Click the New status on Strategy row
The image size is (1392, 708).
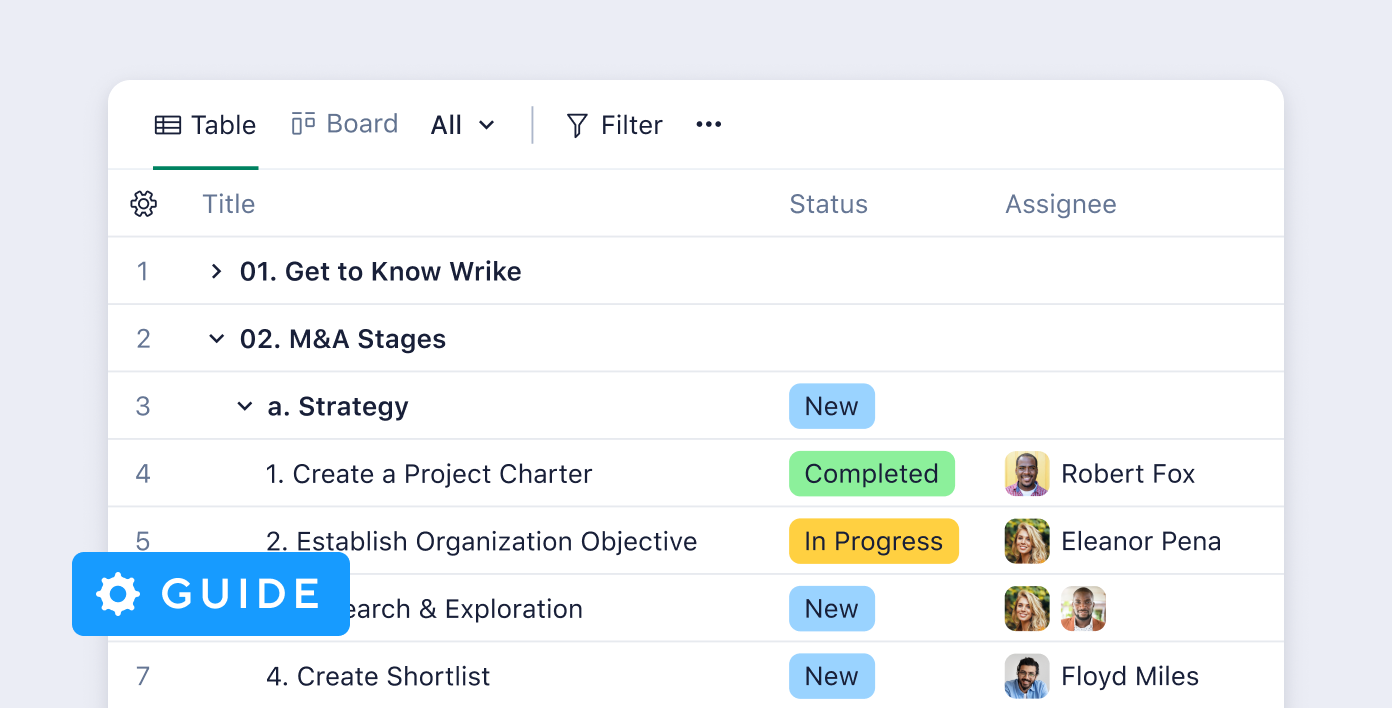pyautogui.click(x=831, y=406)
